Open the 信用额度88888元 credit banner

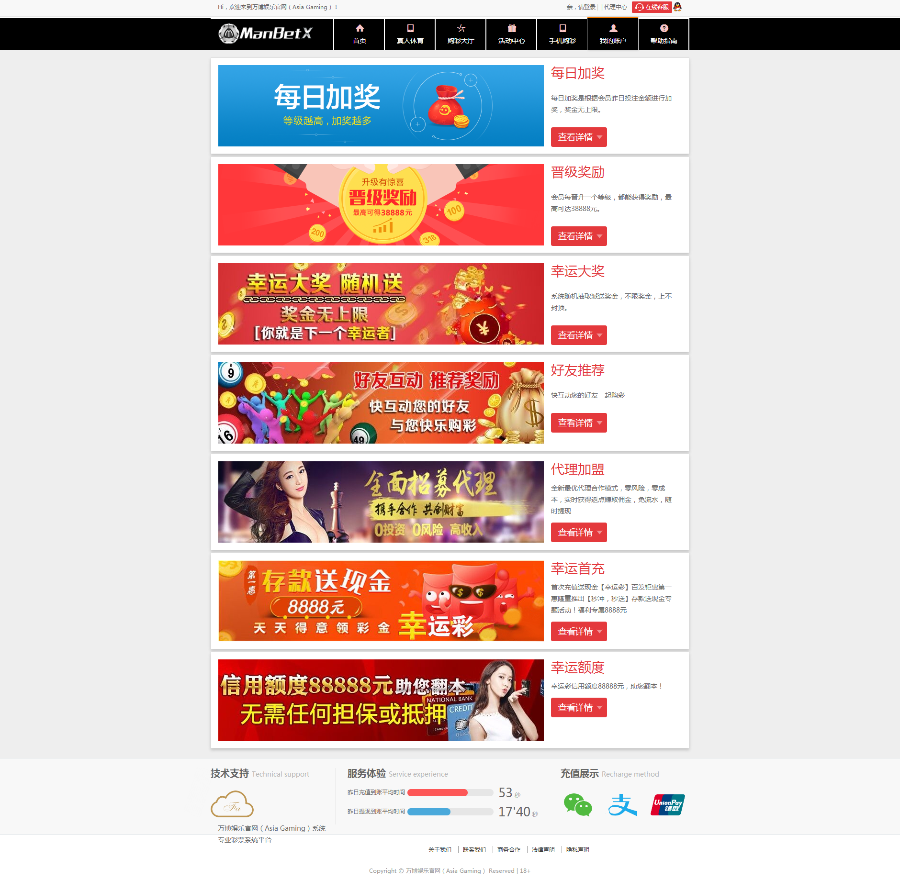[381, 700]
